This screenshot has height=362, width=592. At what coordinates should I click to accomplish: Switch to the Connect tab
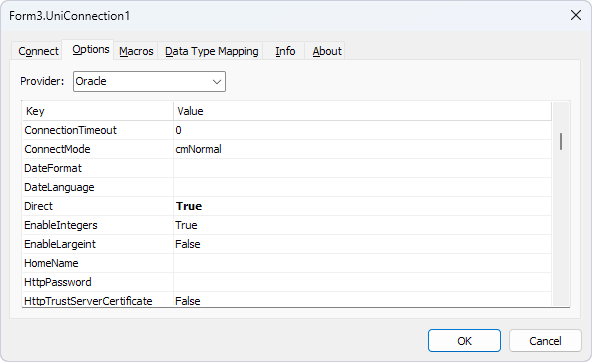(x=37, y=51)
